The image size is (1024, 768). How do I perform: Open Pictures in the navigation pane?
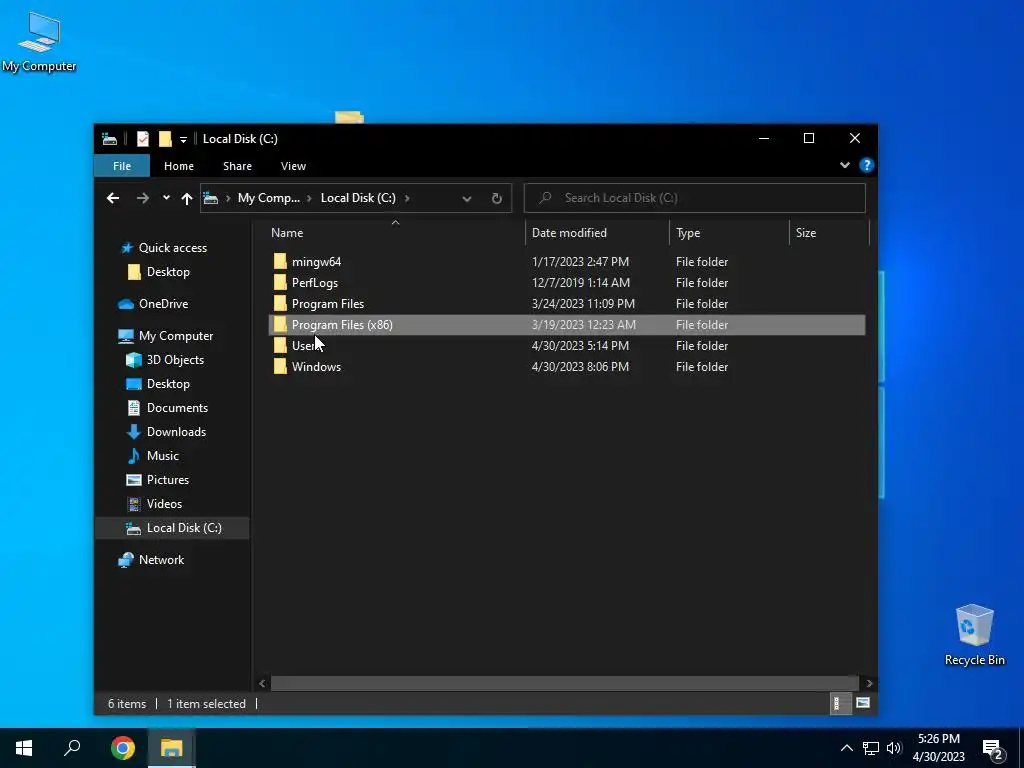click(168, 480)
